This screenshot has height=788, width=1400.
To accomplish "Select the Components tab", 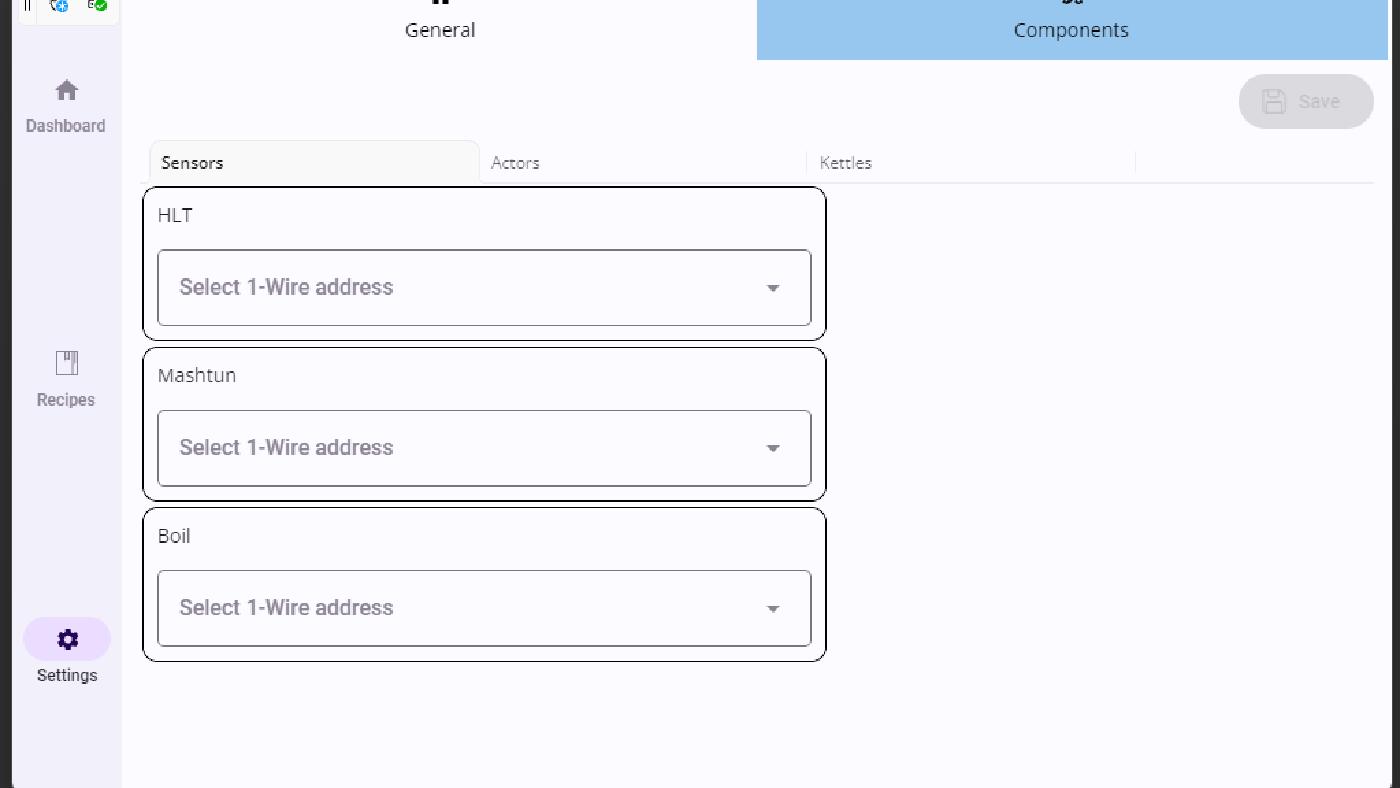I will click(1071, 29).
